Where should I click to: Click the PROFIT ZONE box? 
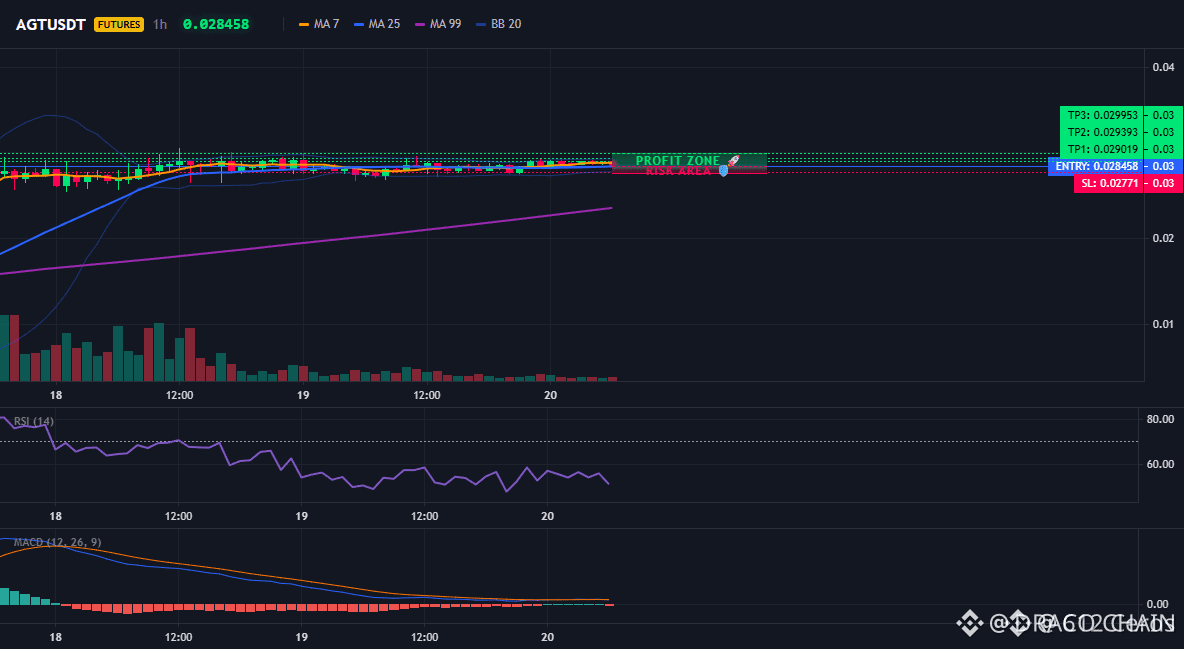(689, 160)
